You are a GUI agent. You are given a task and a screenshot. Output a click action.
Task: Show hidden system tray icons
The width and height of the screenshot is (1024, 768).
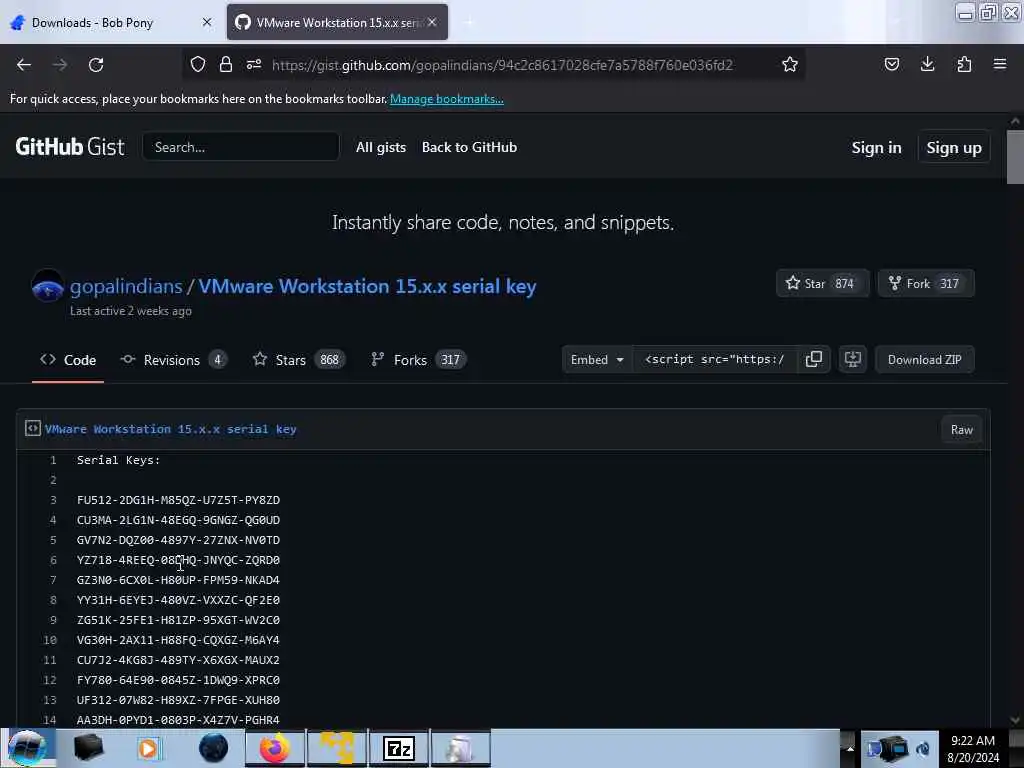[850, 748]
